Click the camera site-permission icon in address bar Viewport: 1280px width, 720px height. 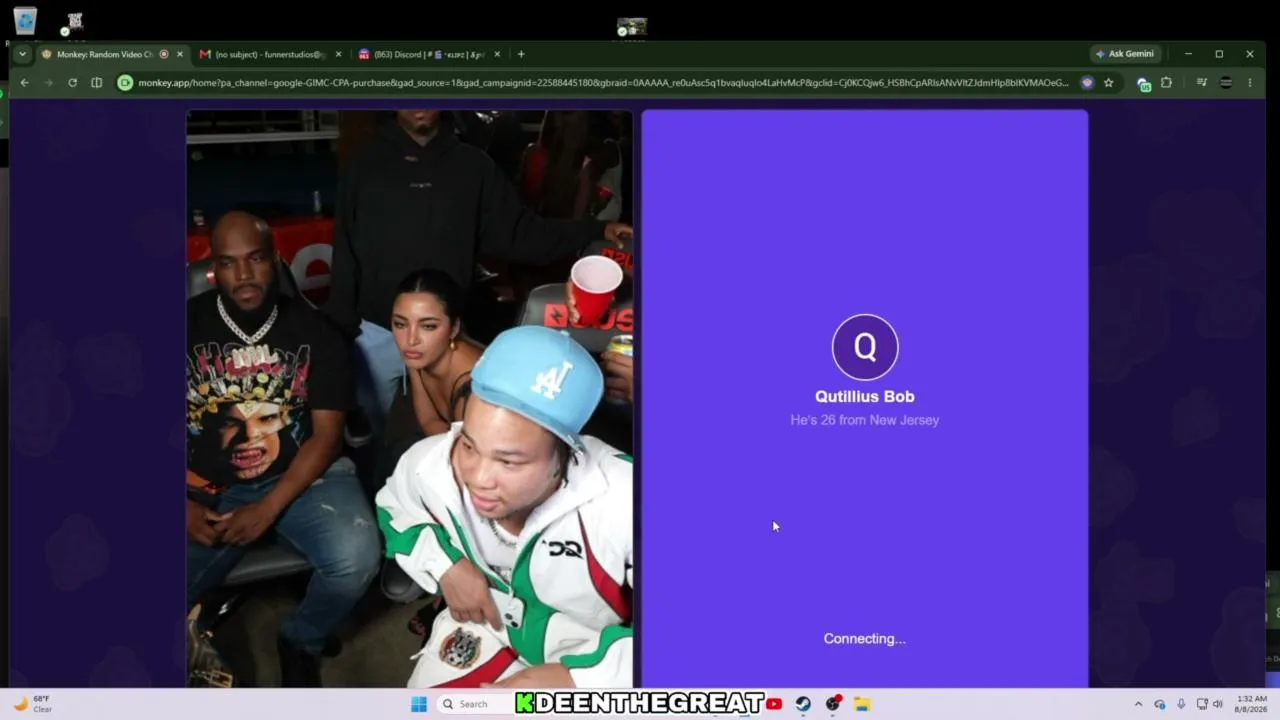(125, 83)
